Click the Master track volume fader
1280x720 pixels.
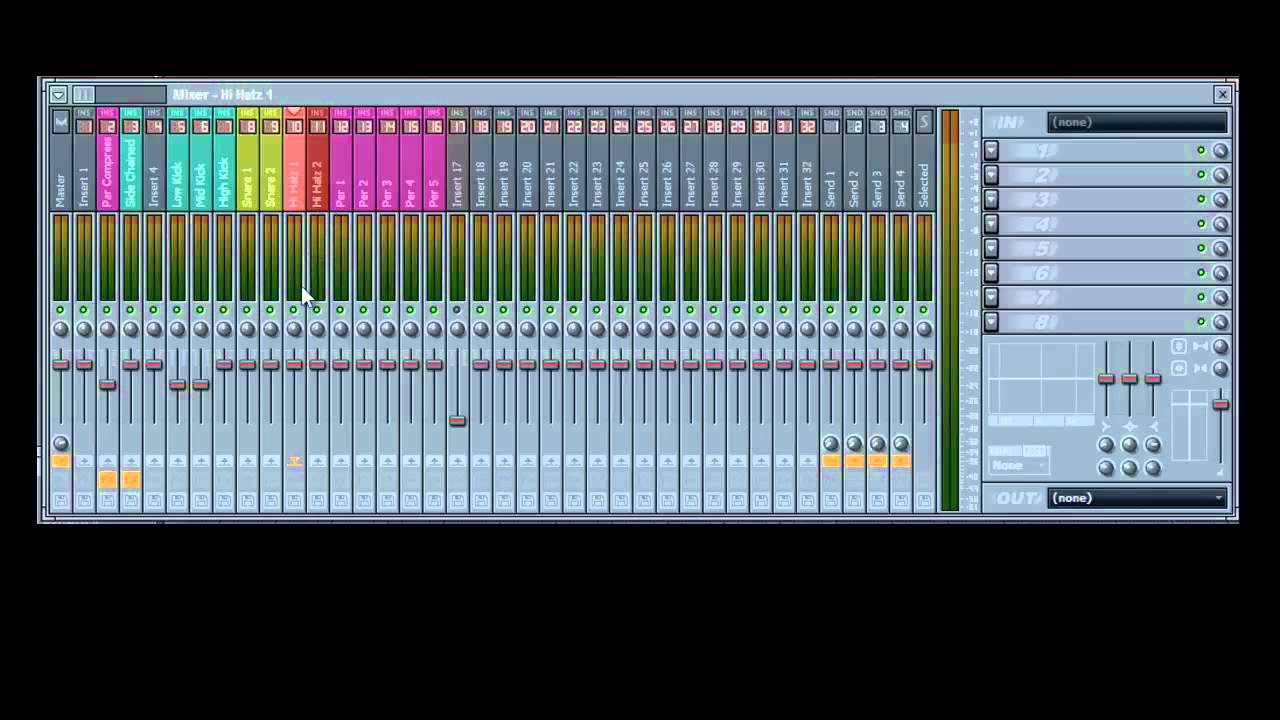[61, 364]
